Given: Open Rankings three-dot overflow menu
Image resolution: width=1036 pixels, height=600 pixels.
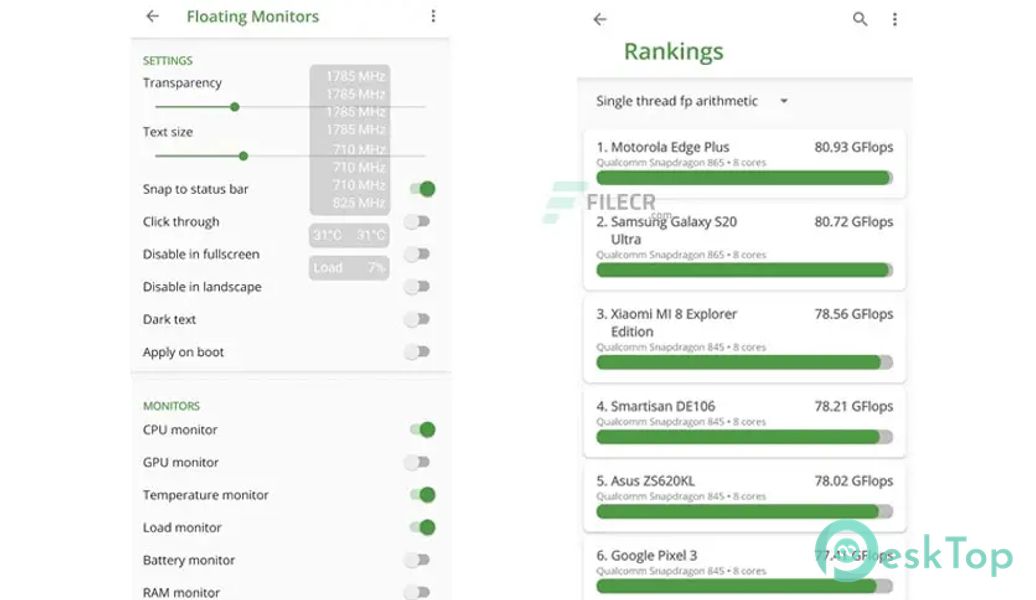Looking at the screenshot, I should (x=894, y=19).
